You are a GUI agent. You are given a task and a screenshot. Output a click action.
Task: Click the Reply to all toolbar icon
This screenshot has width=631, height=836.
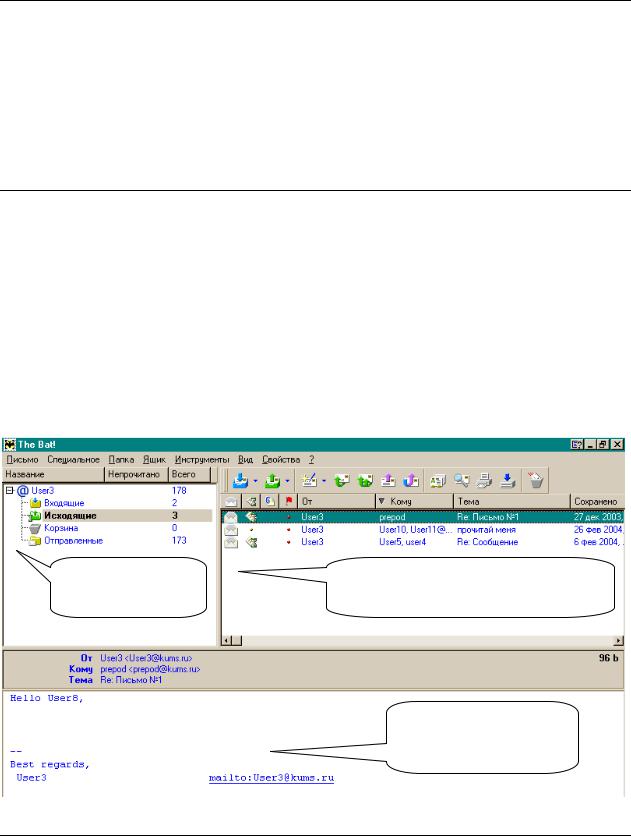point(365,480)
